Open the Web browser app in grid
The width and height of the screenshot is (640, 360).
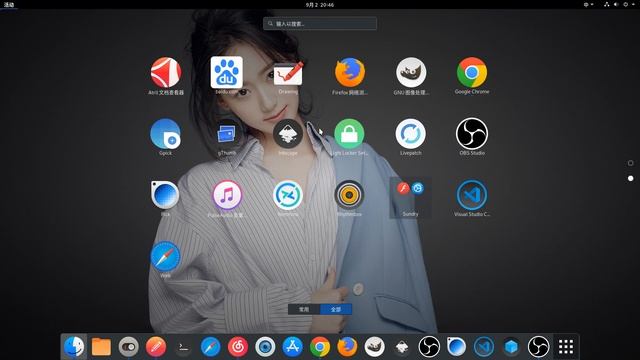(165, 256)
